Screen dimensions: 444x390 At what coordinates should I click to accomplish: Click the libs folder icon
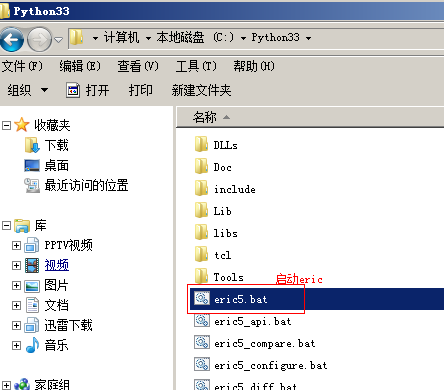point(201,232)
